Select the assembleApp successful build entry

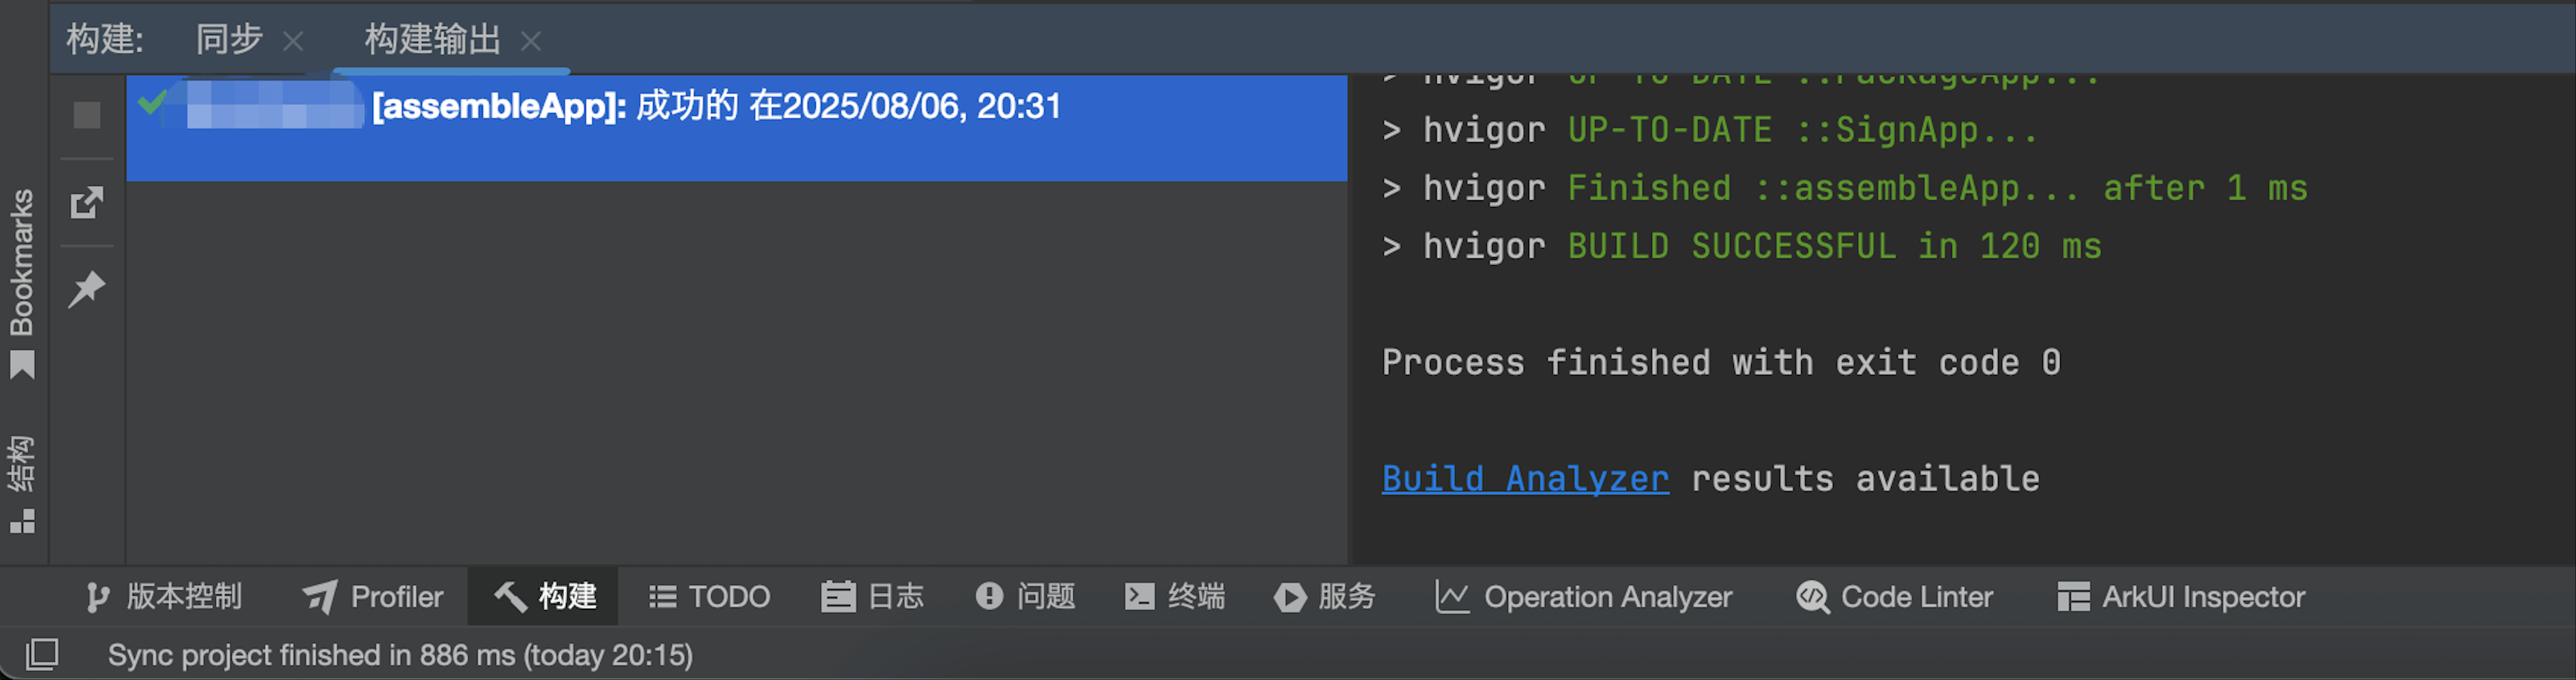tap(737, 128)
